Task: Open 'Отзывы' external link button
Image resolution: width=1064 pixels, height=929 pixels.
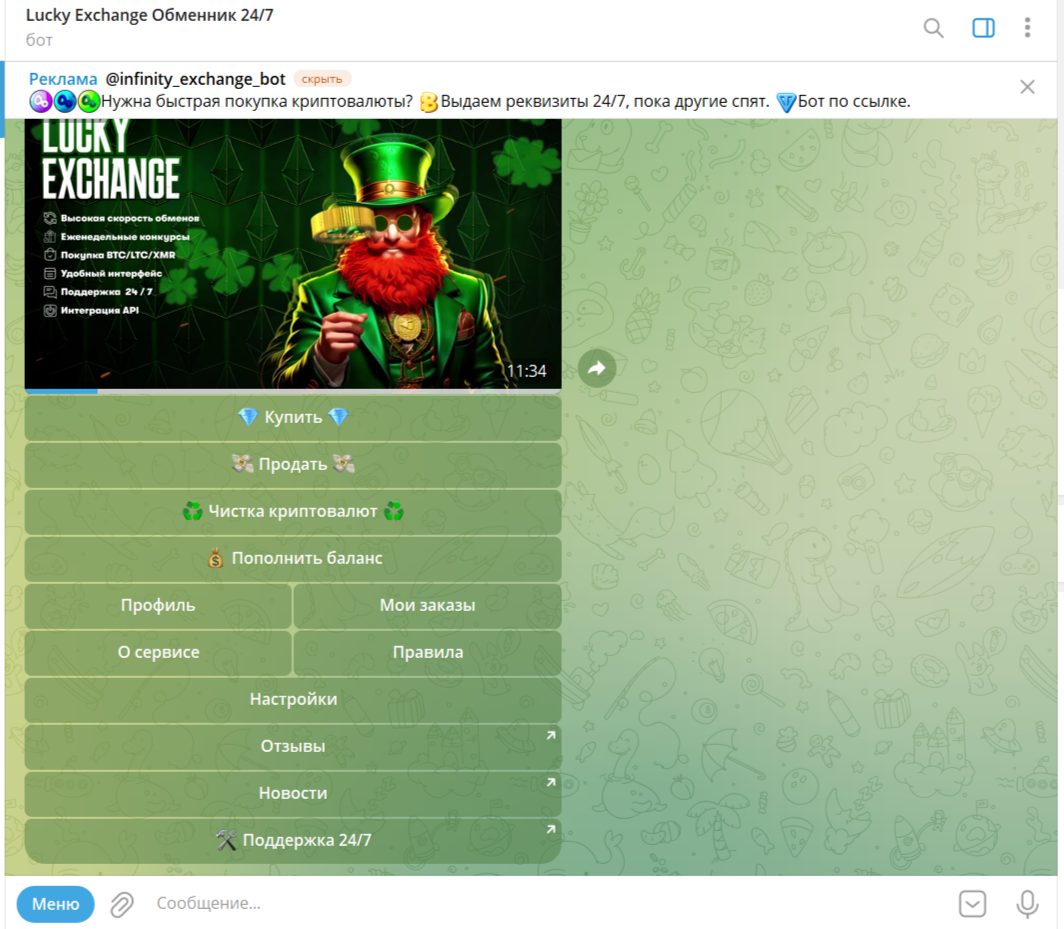Action: [x=293, y=746]
